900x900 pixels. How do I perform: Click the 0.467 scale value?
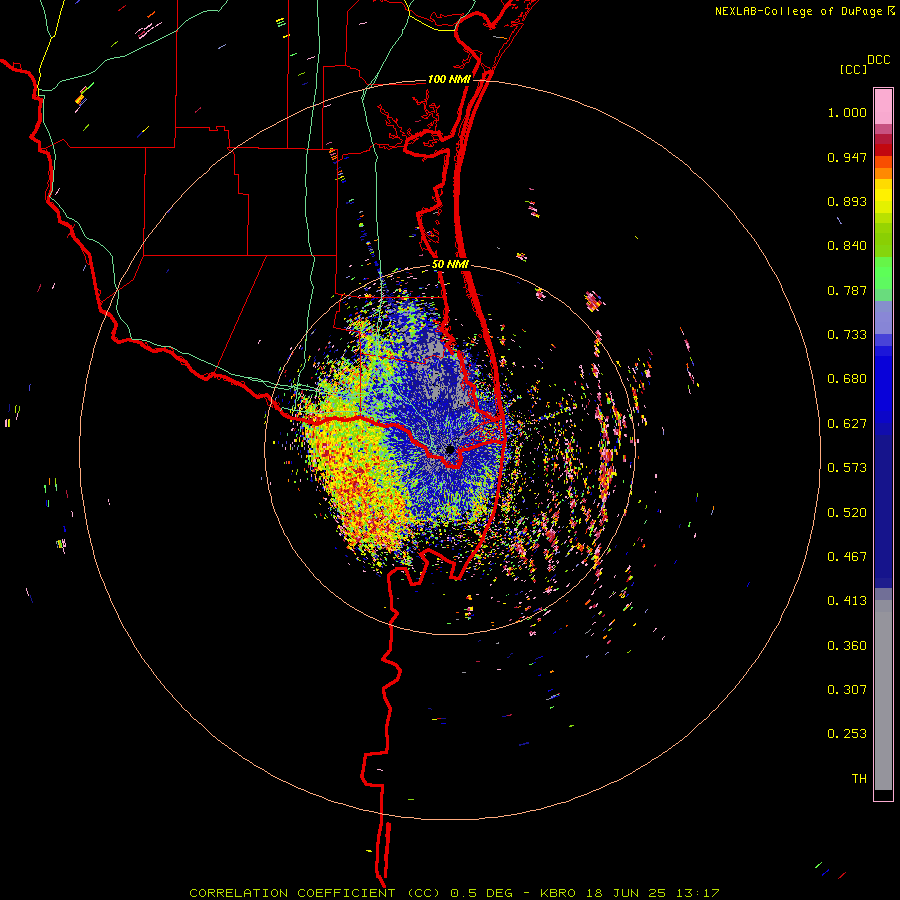coord(847,557)
